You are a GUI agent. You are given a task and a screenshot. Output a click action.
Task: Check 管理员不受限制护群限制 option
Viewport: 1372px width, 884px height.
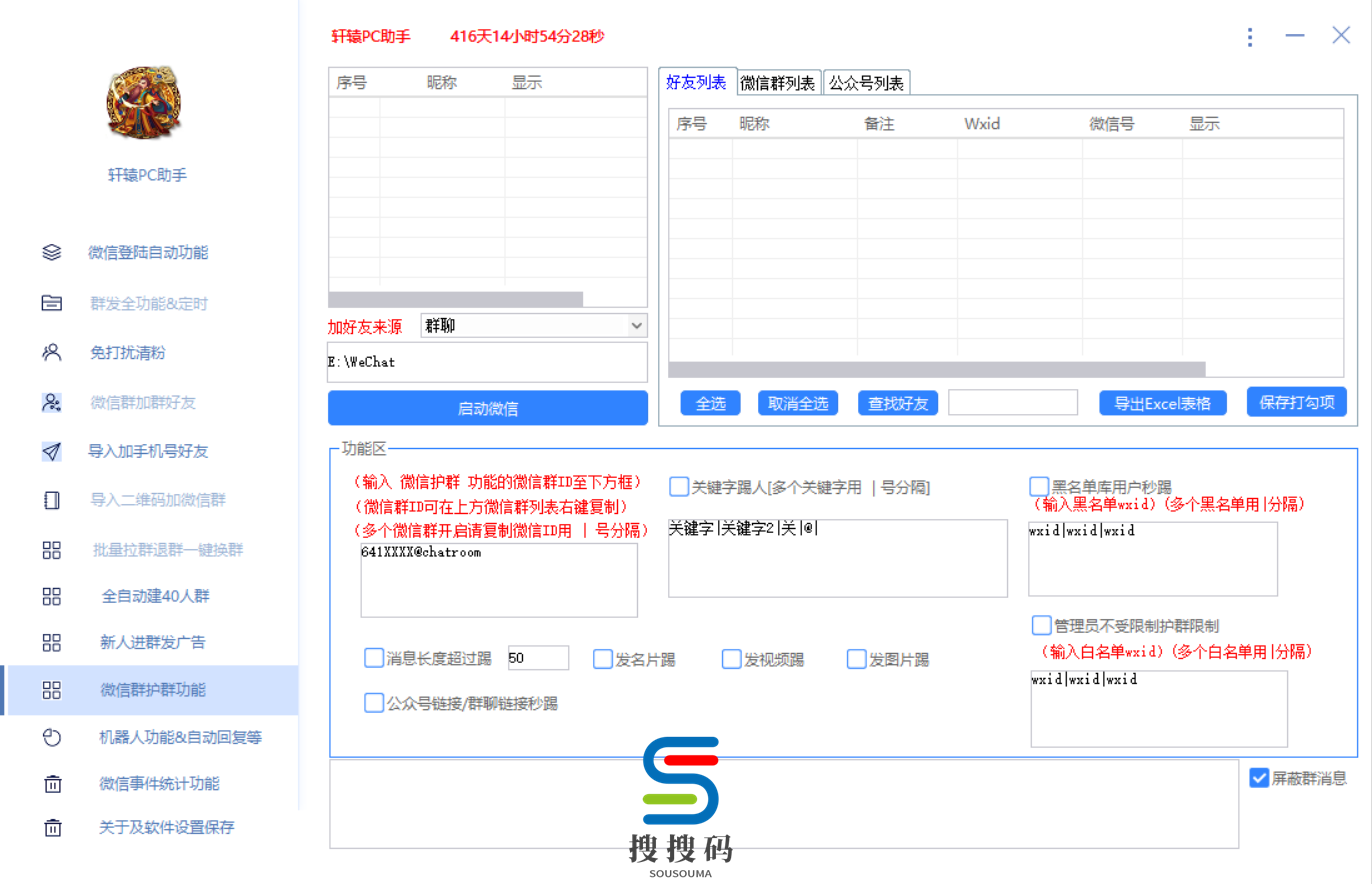point(1041,626)
